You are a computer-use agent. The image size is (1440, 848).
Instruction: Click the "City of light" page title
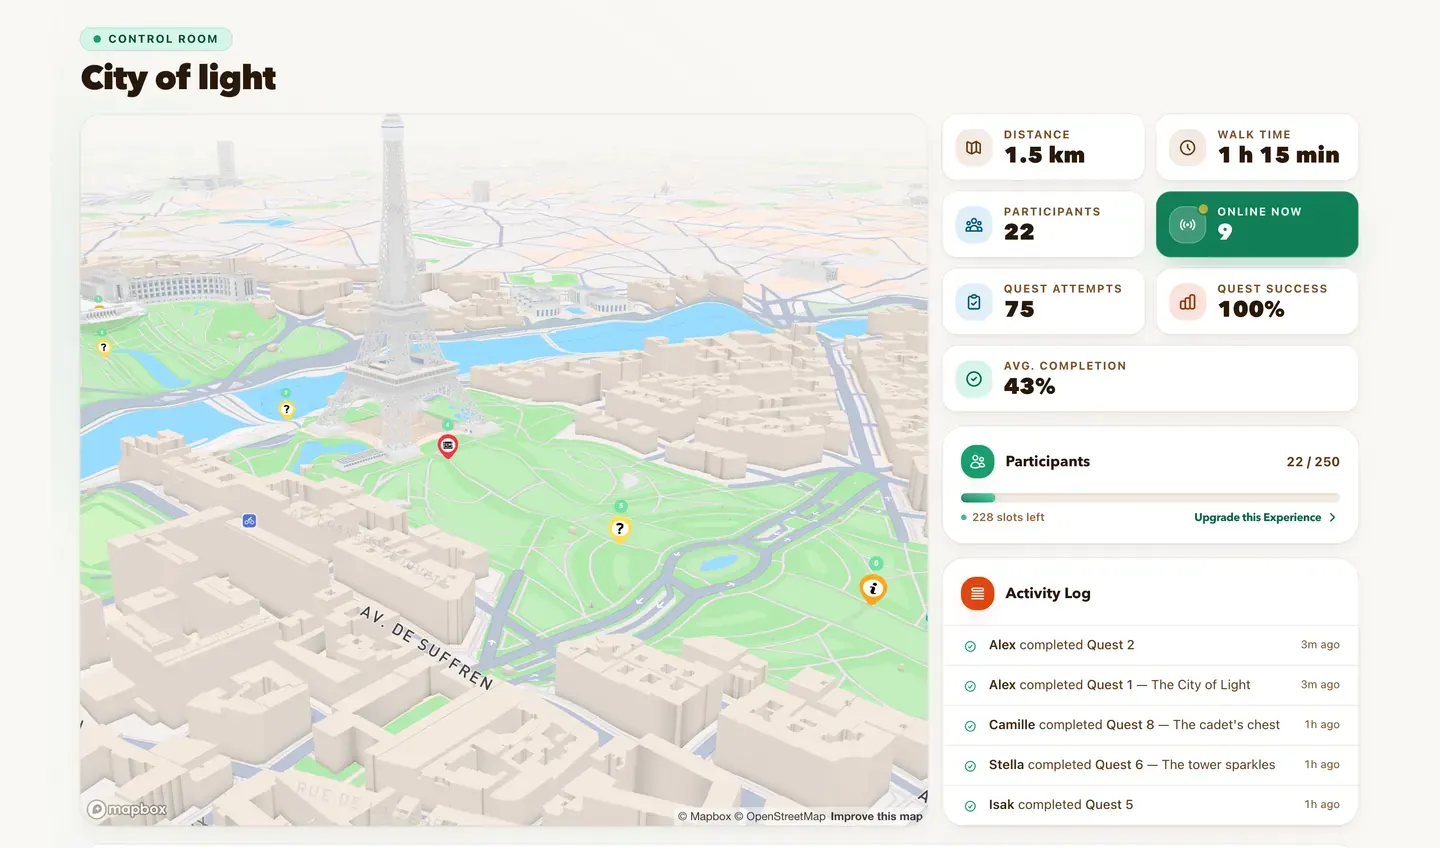tap(179, 78)
